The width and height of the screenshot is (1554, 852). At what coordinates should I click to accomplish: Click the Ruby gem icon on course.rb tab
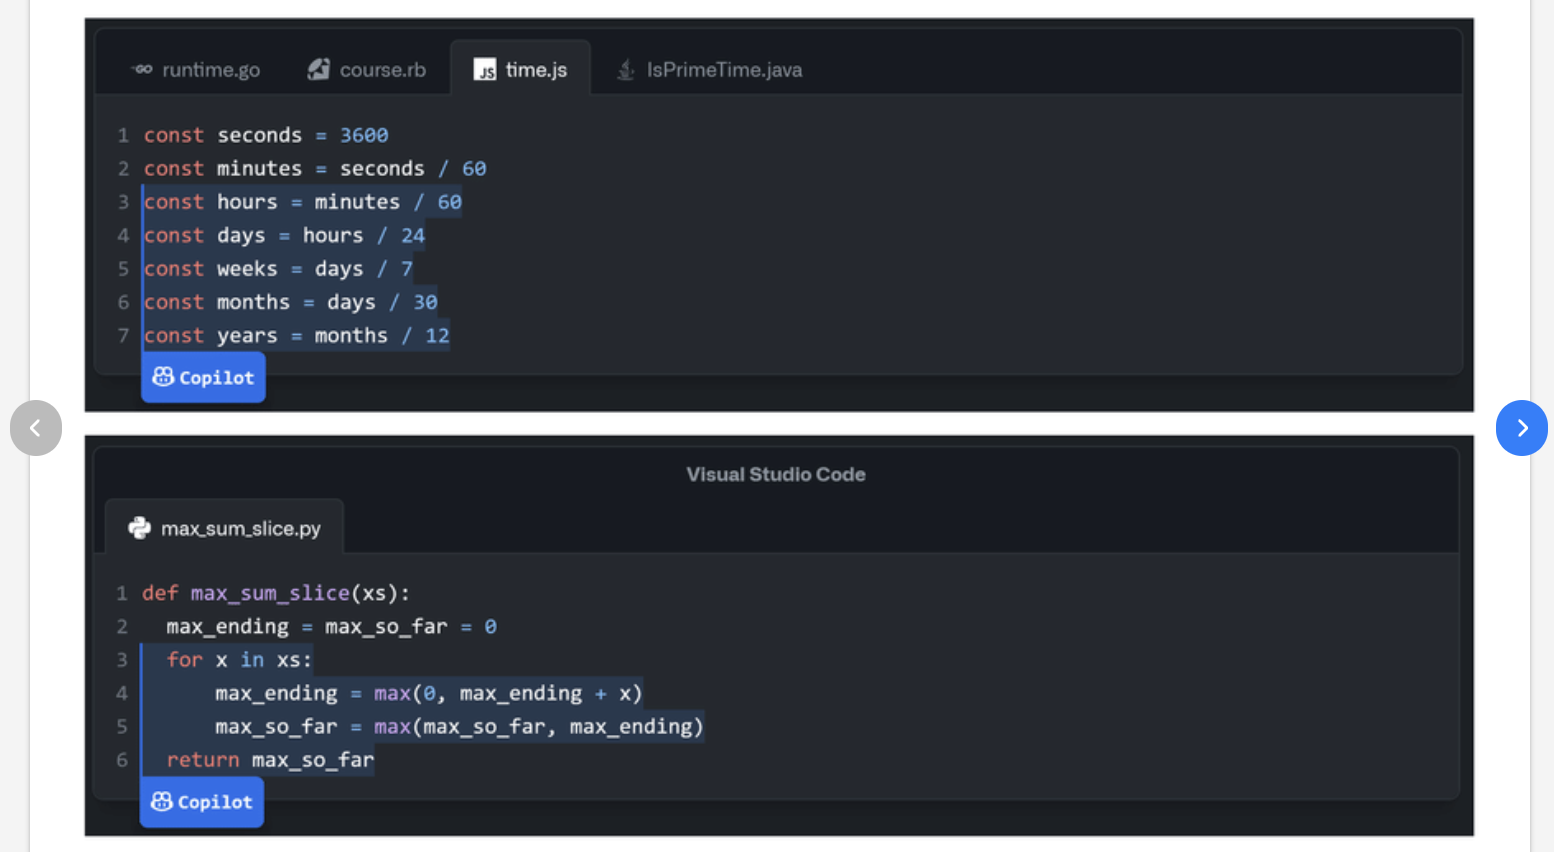319,69
